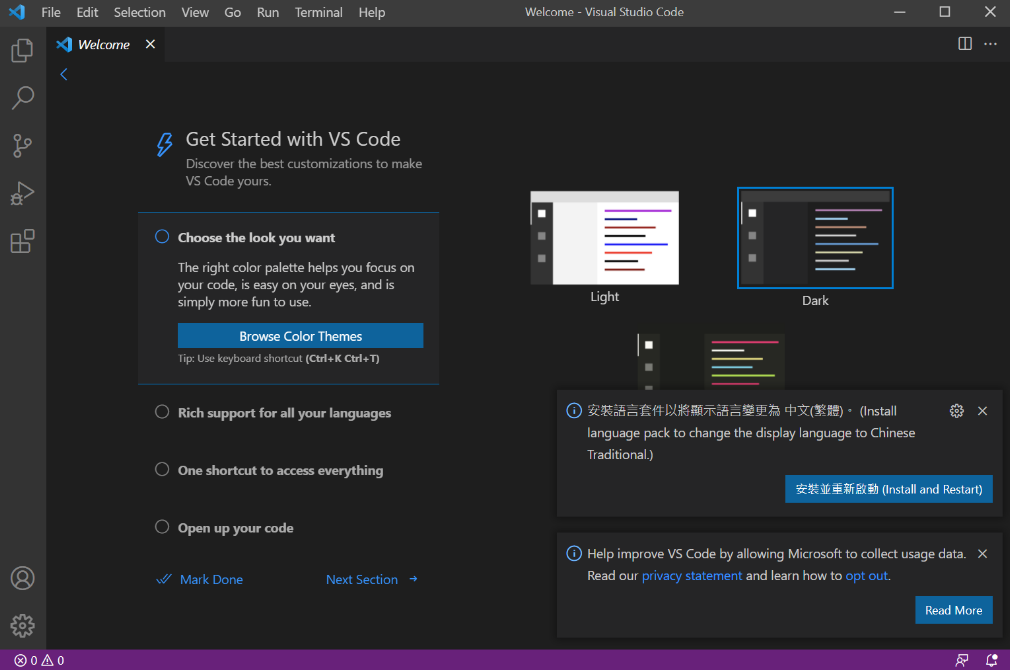The height and width of the screenshot is (670, 1010).
Task: Click the arrow next to Next Section
Action: (x=414, y=579)
